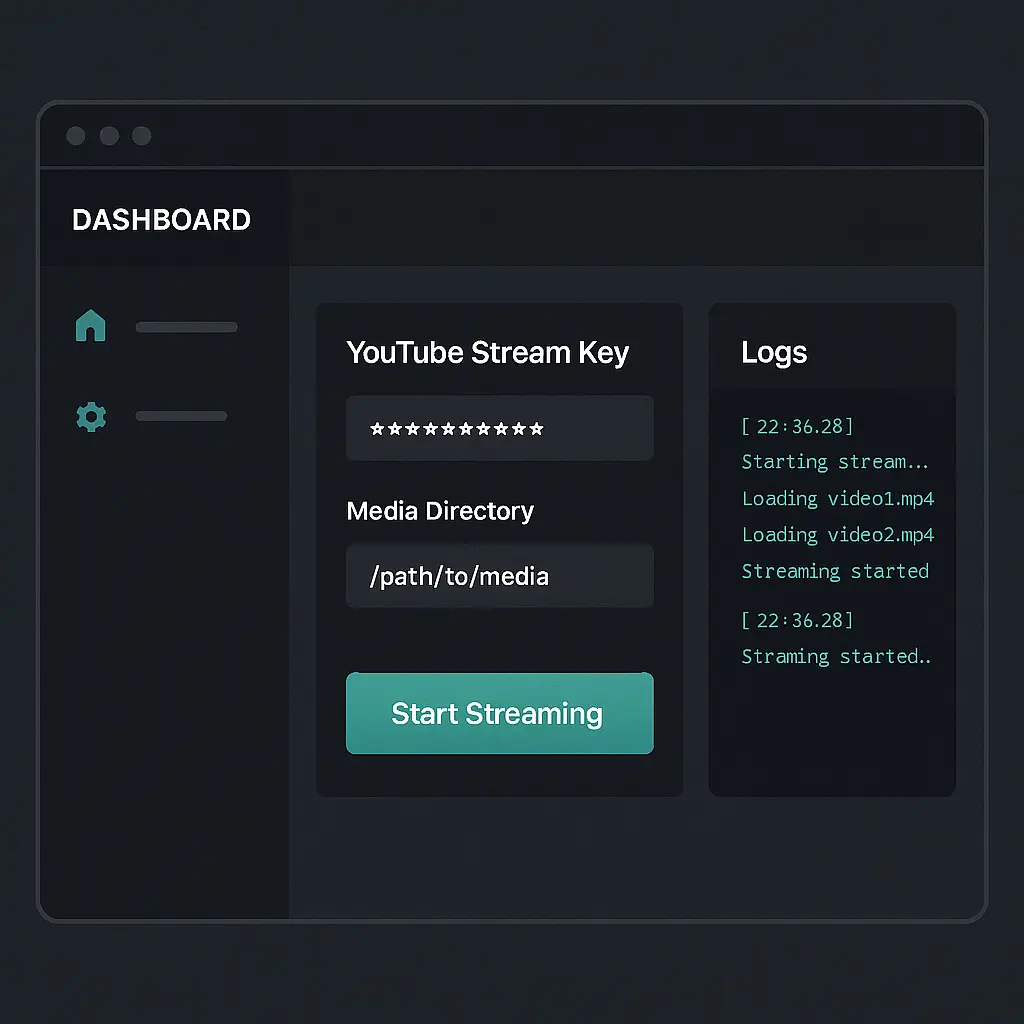Click the last "Straming started.." log line

(836, 657)
